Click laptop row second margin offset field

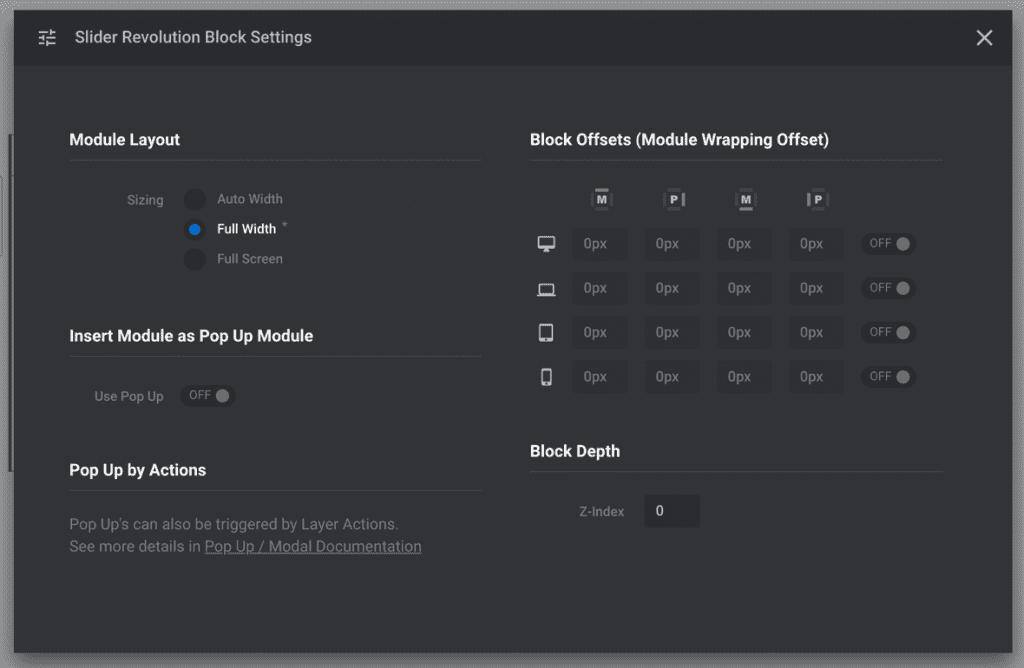click(744, 288)
